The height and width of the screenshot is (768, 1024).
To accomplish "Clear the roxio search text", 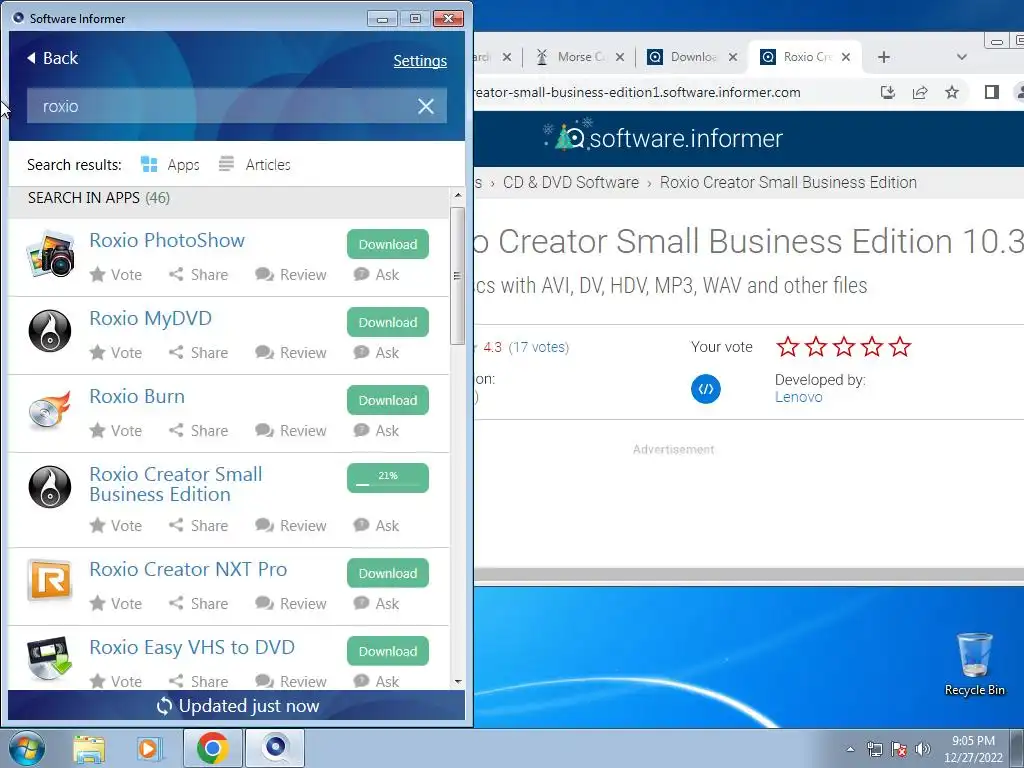I will (426, 106).
